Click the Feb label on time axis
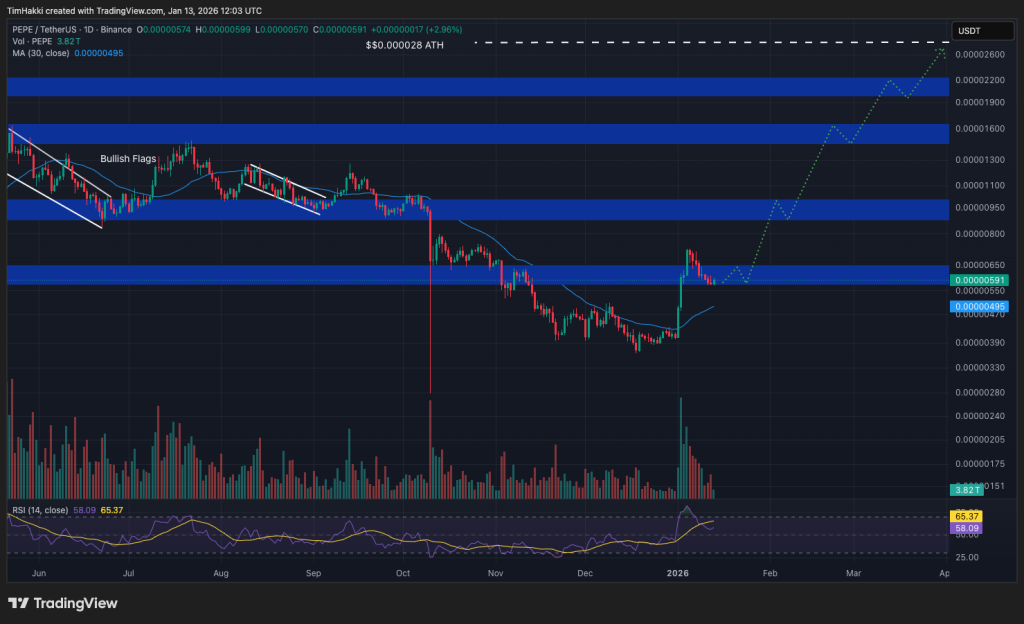The width and height of the screenshot is (1024, 624). [x=769, y=574]
